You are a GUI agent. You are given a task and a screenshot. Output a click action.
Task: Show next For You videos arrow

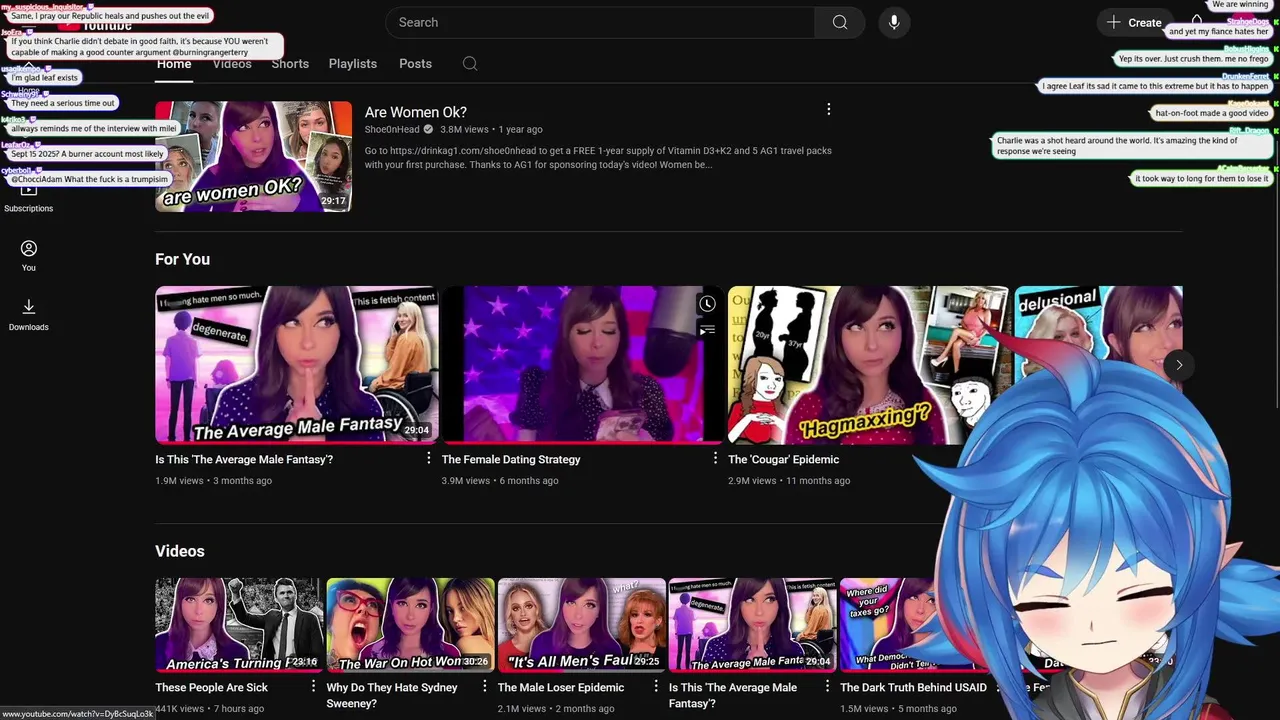tap(1179, 365)
